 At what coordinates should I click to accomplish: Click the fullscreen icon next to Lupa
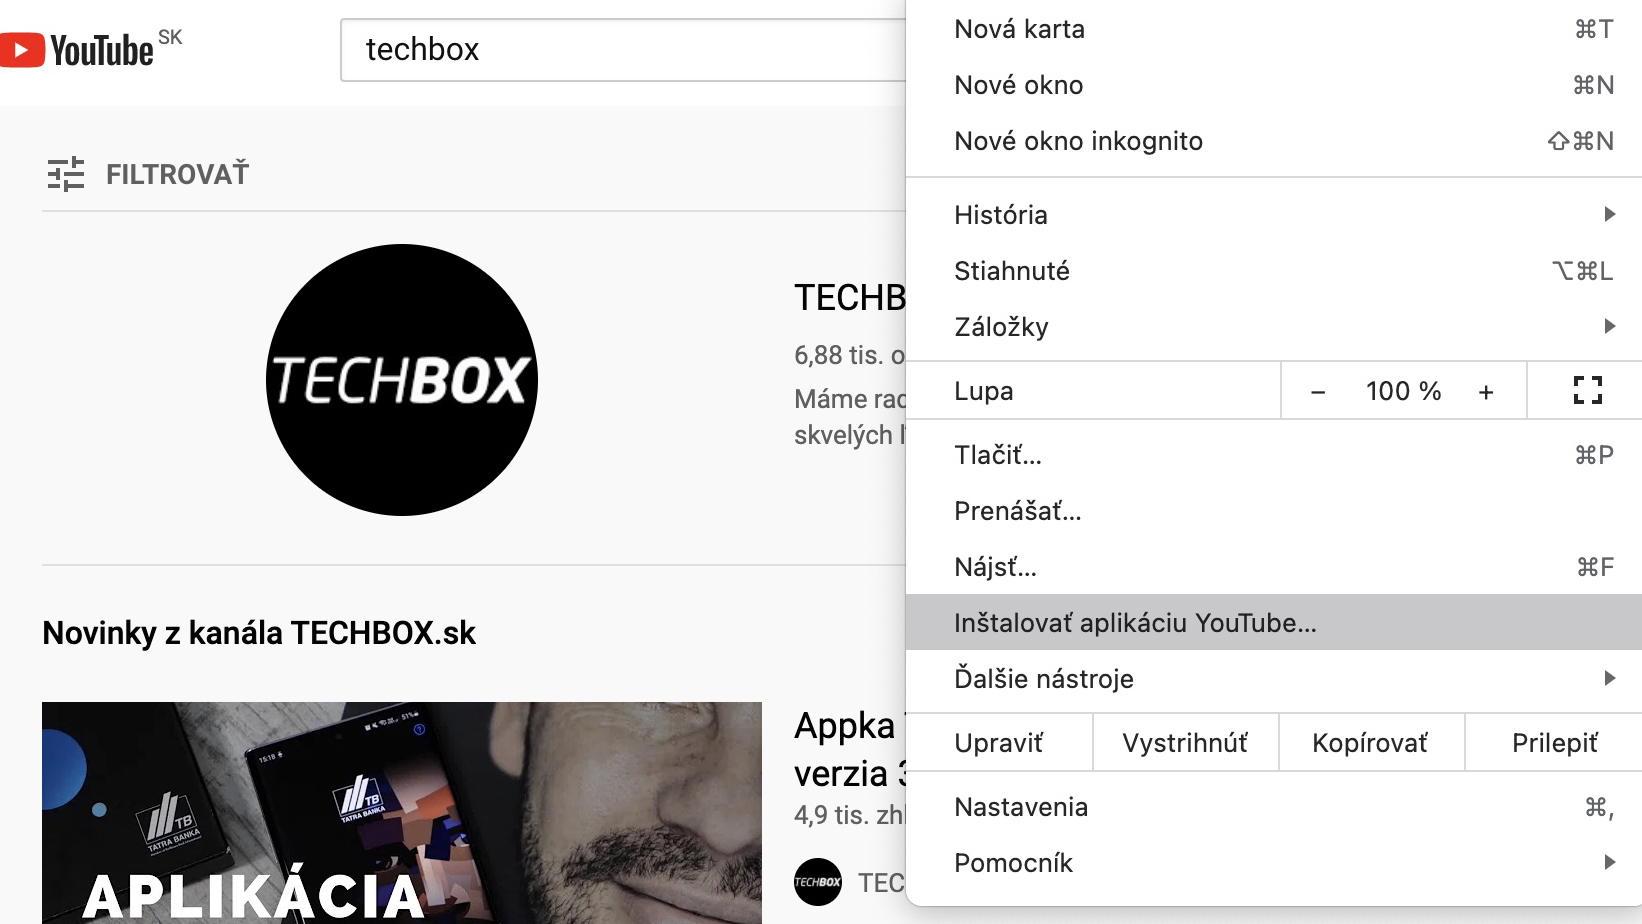pos(1587,390)
